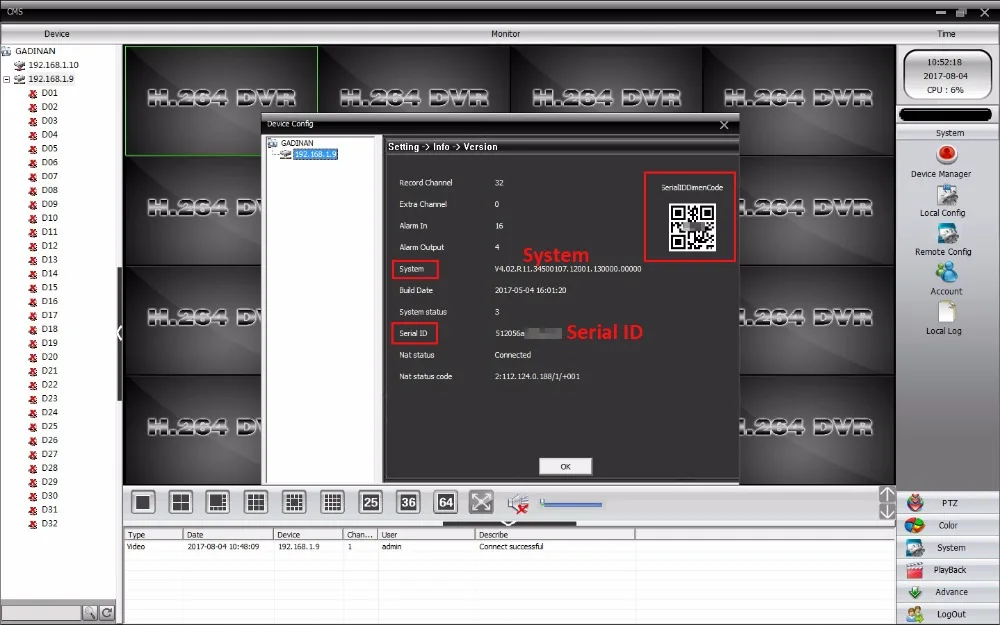Select four-view layout icon

coord(180,503)
